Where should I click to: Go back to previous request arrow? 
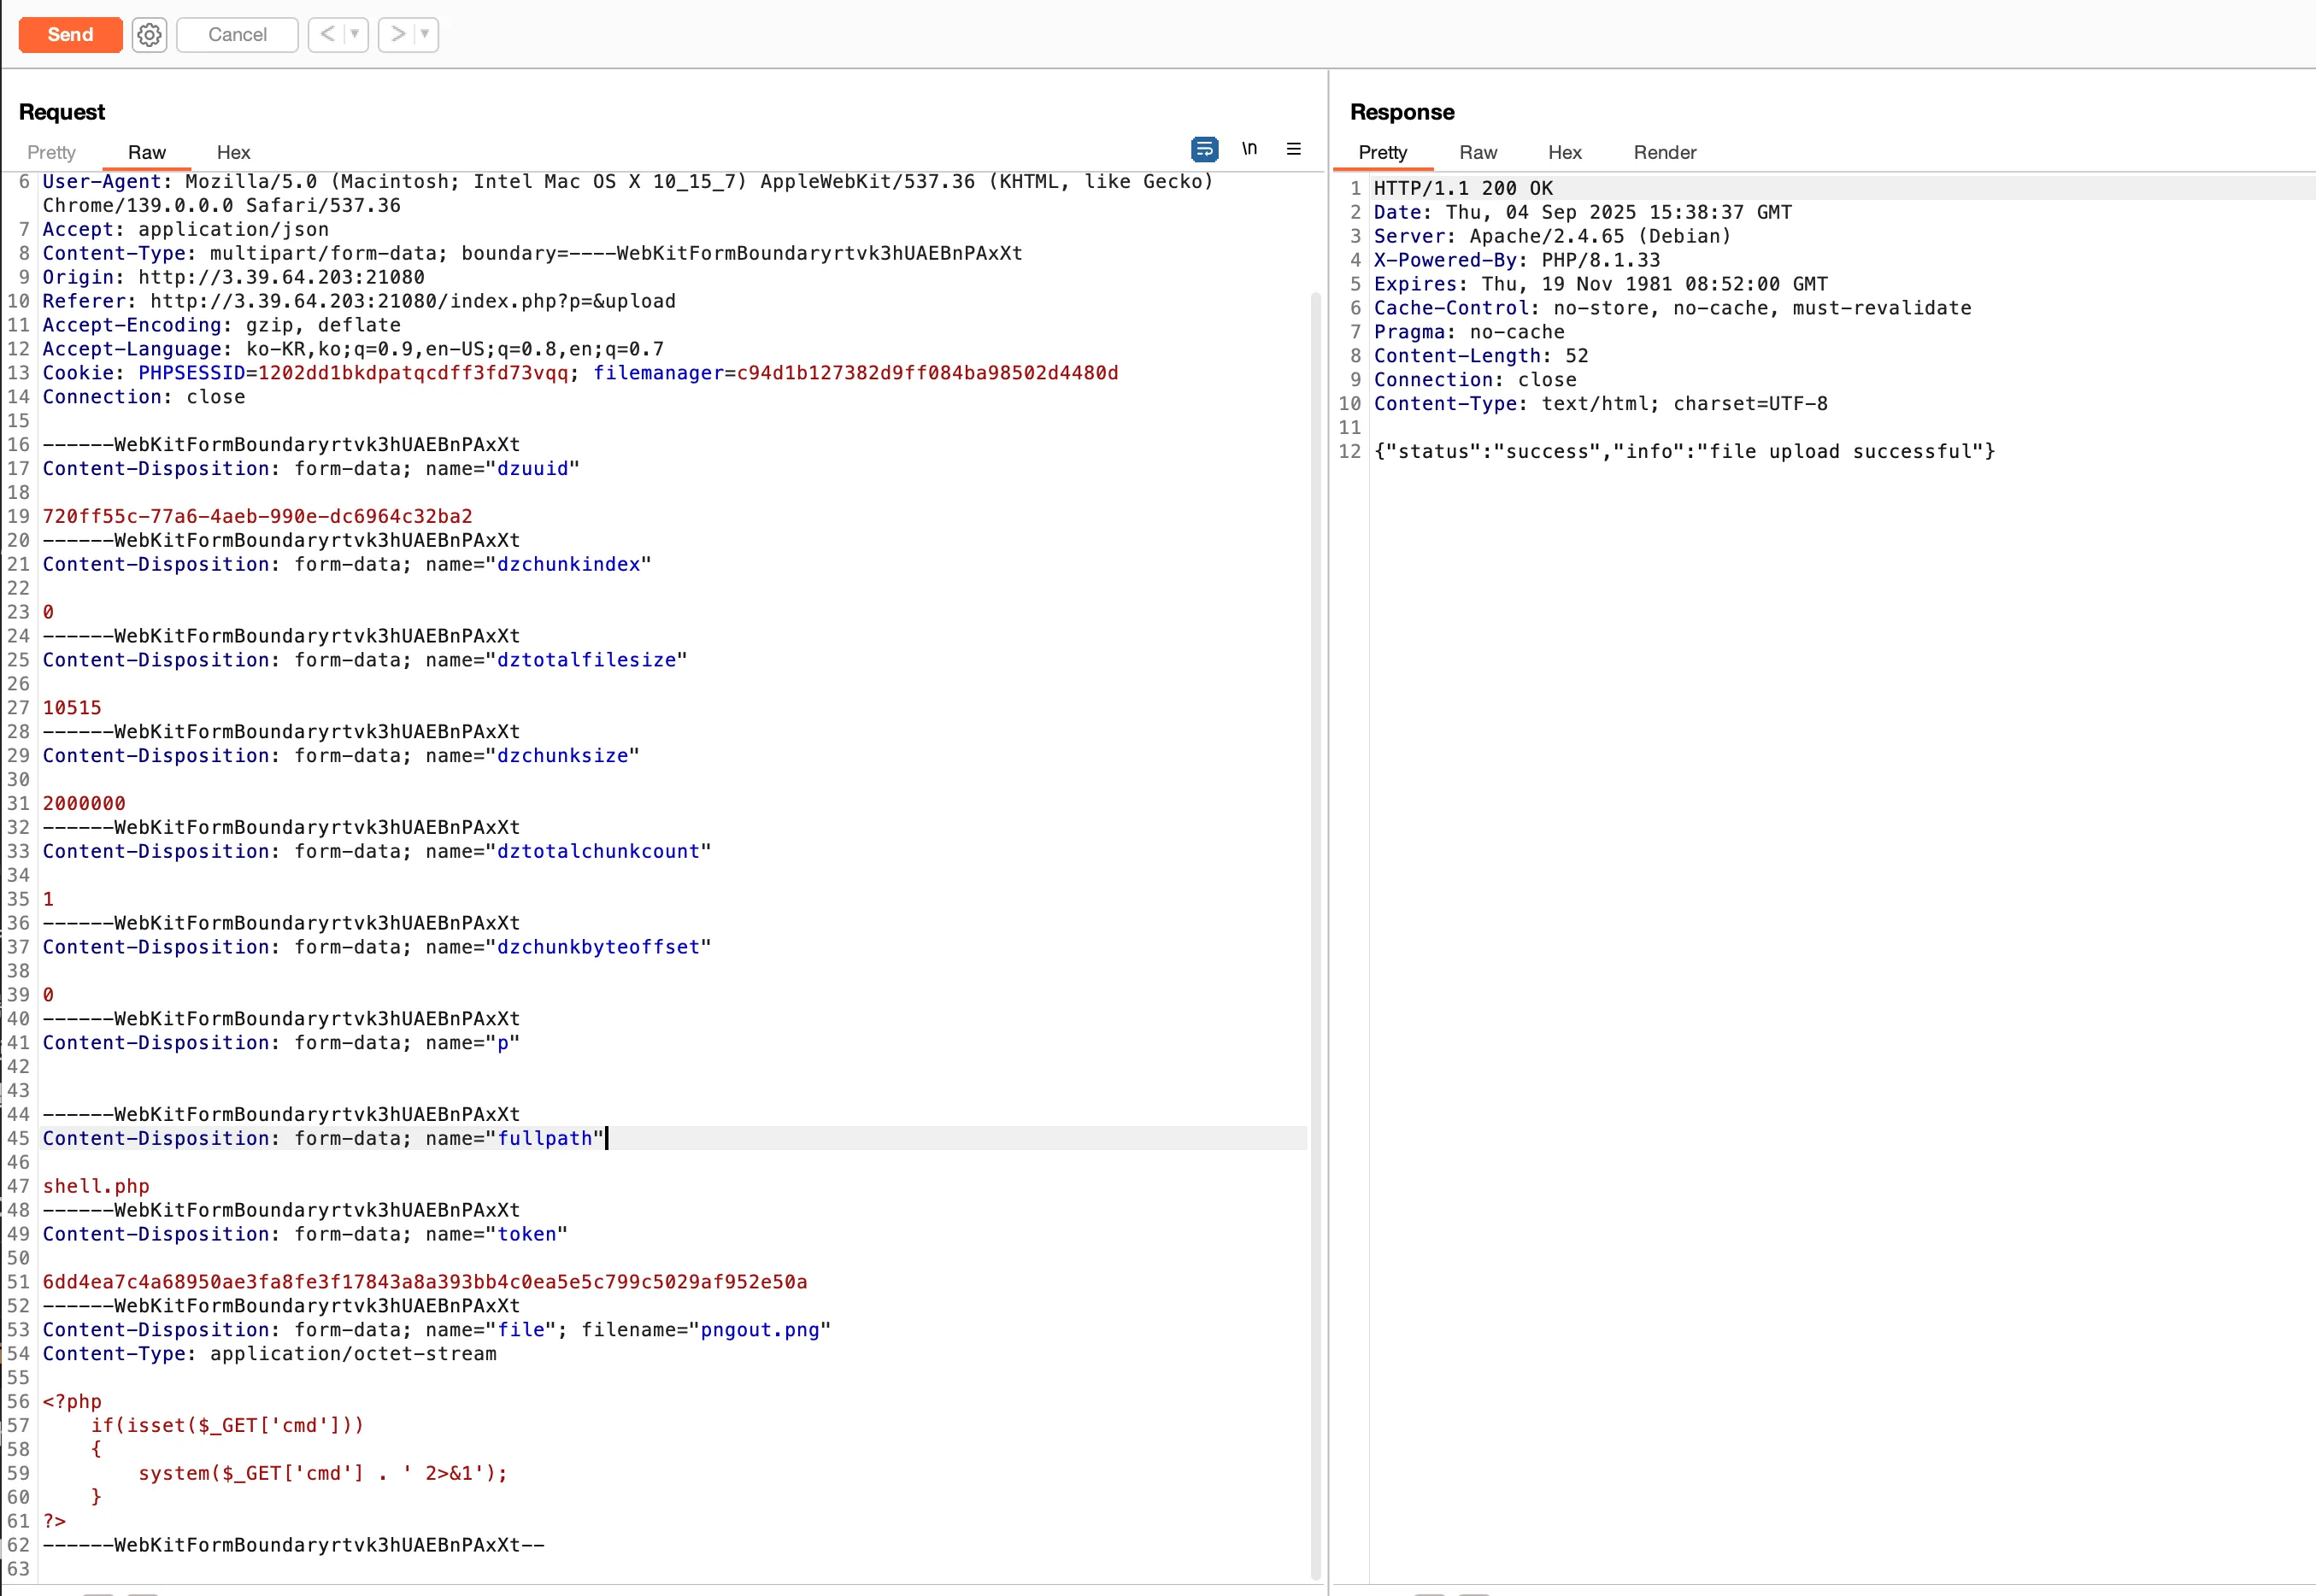pos(327,34)
